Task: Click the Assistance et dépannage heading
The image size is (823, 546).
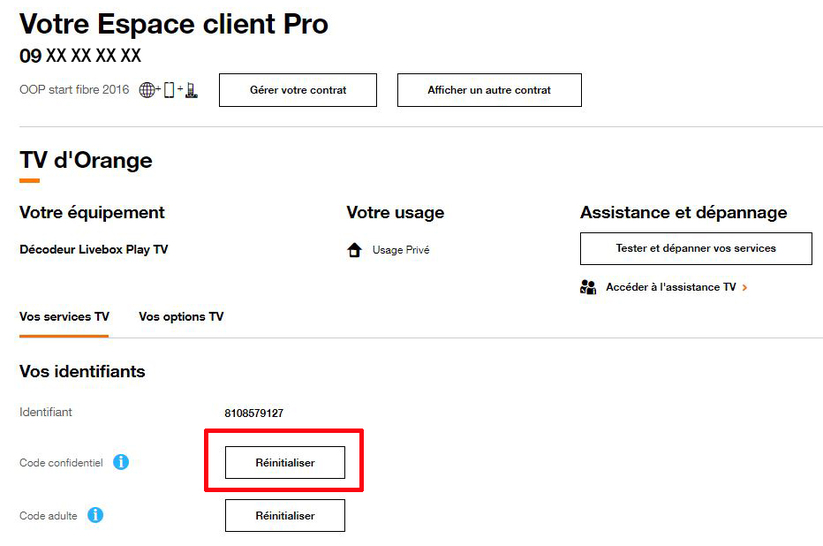Action: pos(683,213)
